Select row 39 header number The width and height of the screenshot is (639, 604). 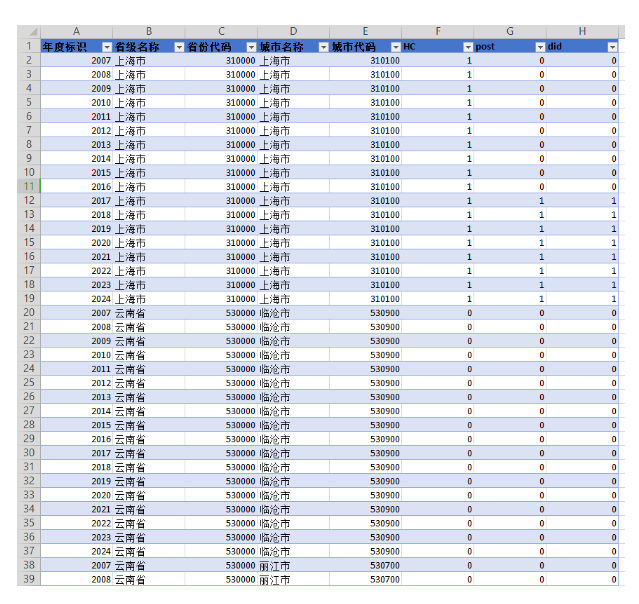point(29,579)
